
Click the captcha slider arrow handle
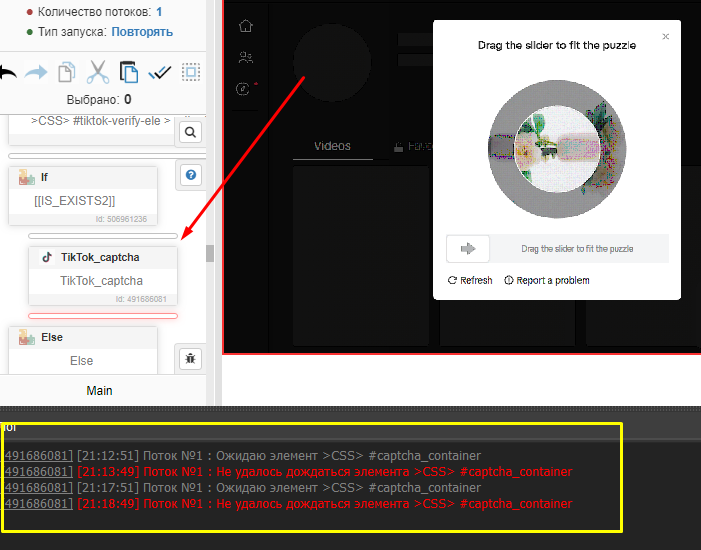467,249
